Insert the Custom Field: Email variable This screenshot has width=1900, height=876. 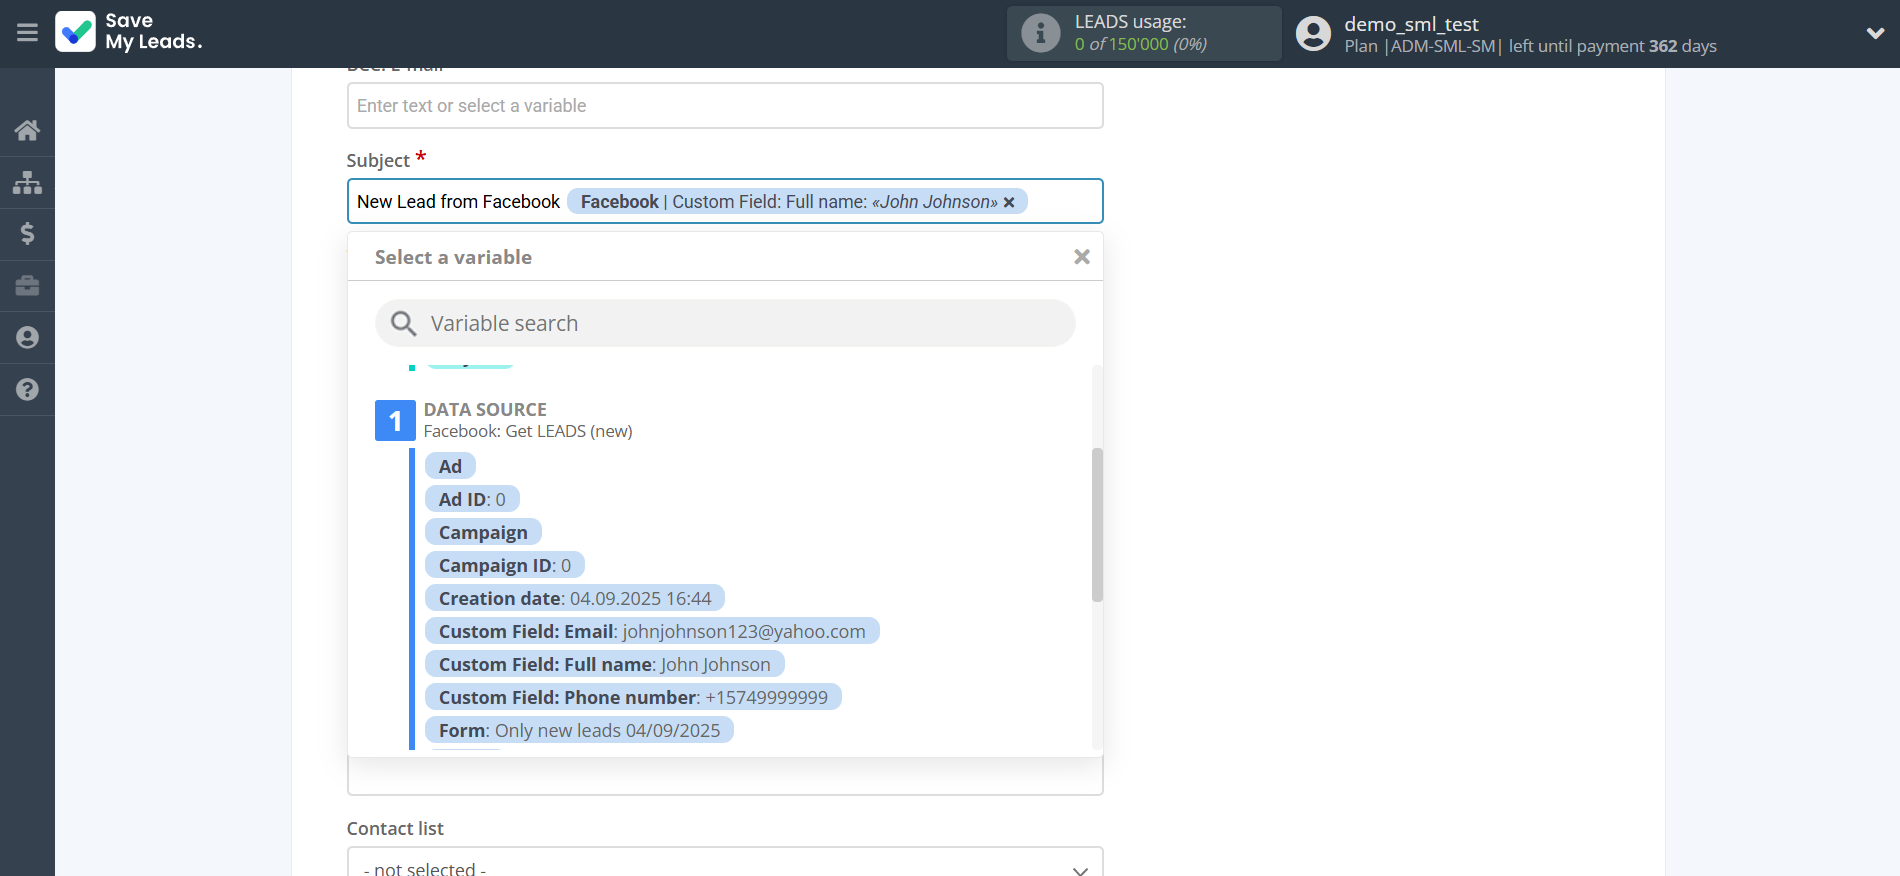pyautogui.click(x=651, y=631)
